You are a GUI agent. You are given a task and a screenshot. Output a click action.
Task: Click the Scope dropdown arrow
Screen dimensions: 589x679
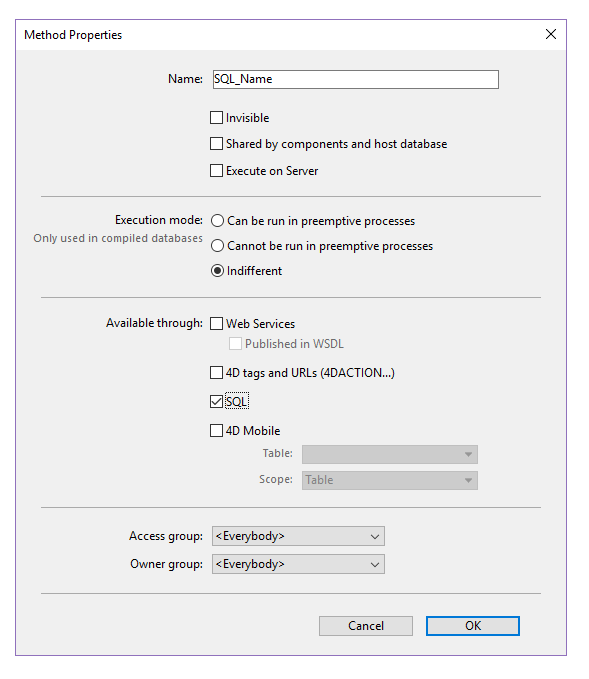click(x=468, y=480)
